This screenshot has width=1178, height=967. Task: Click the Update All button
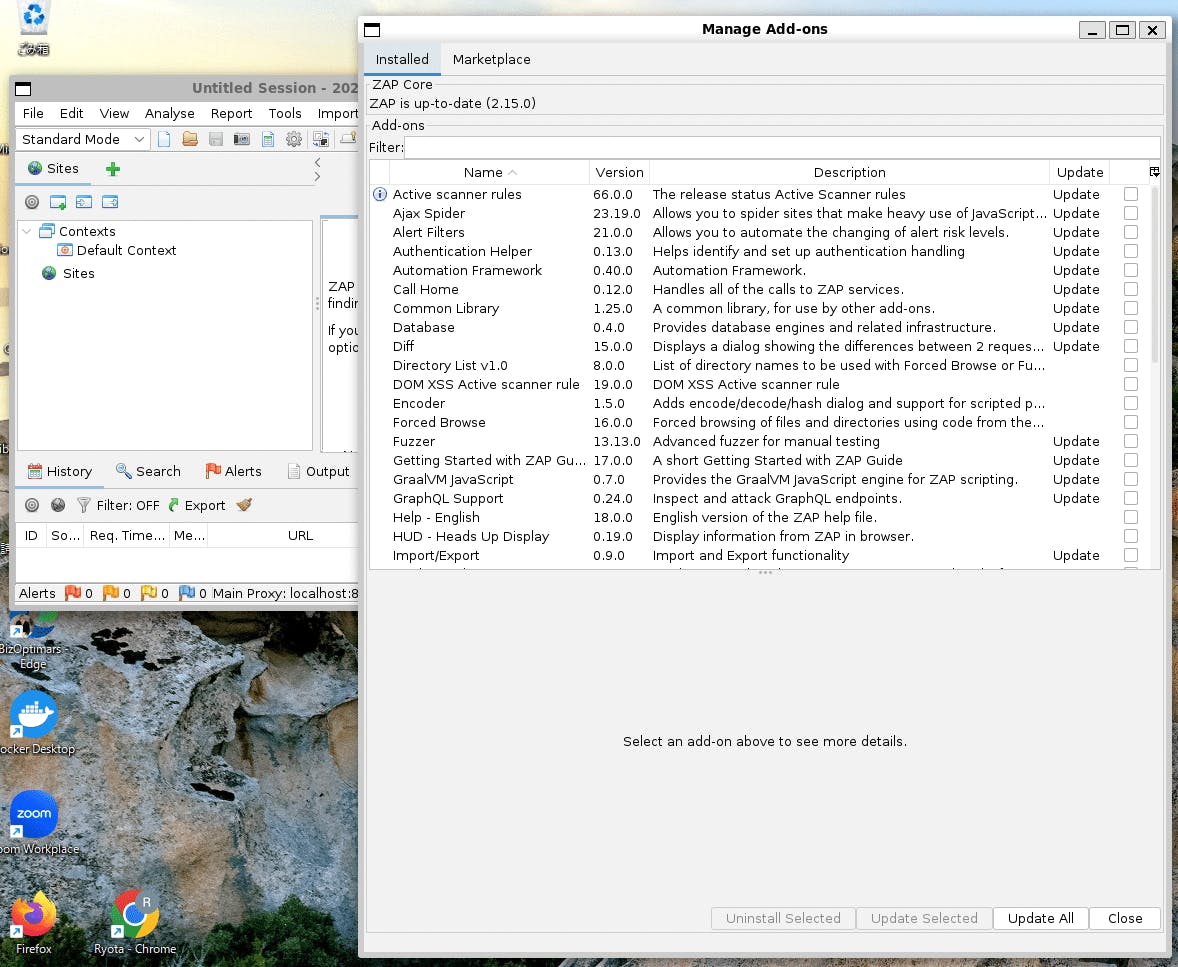click(x=1040, y=918)
